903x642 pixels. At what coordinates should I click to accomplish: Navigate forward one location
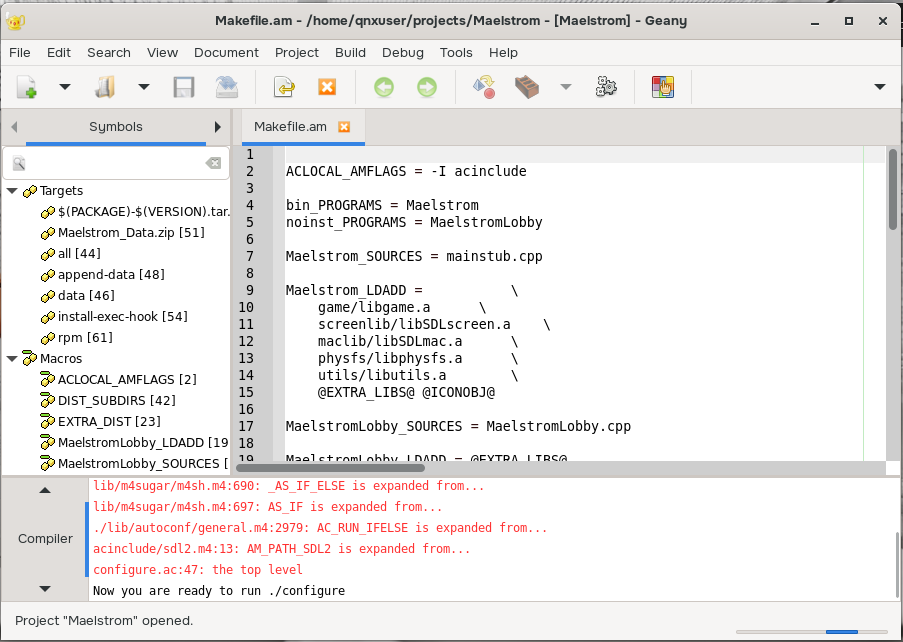pyautogui.click(x=426, y=88)
